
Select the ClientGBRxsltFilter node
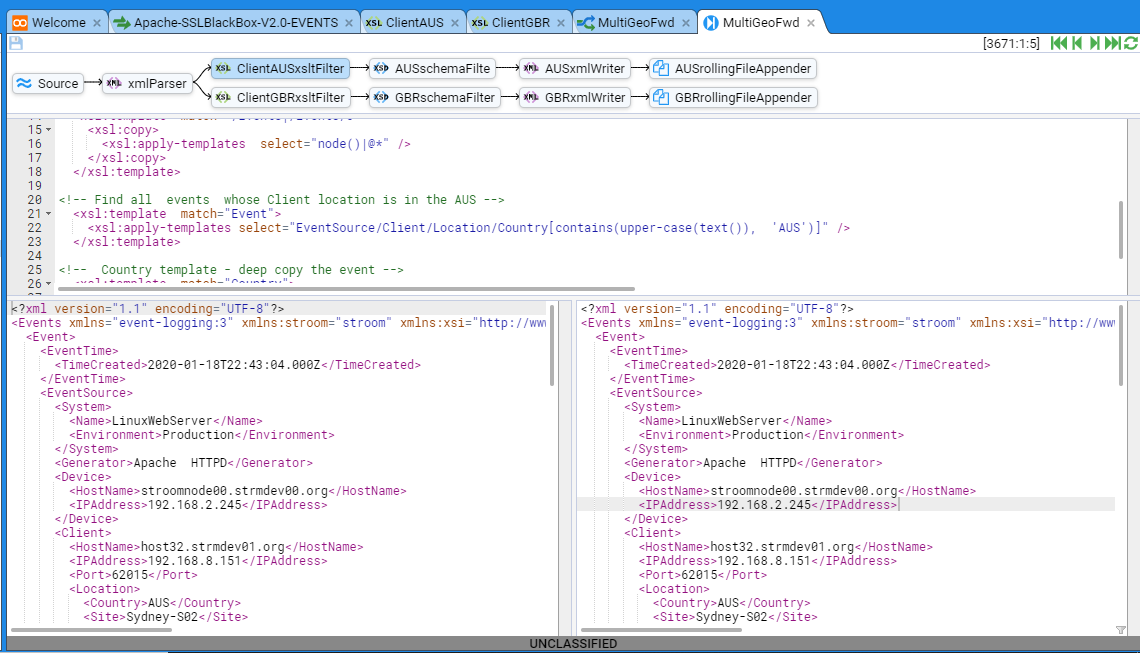(x=280, y=98)
